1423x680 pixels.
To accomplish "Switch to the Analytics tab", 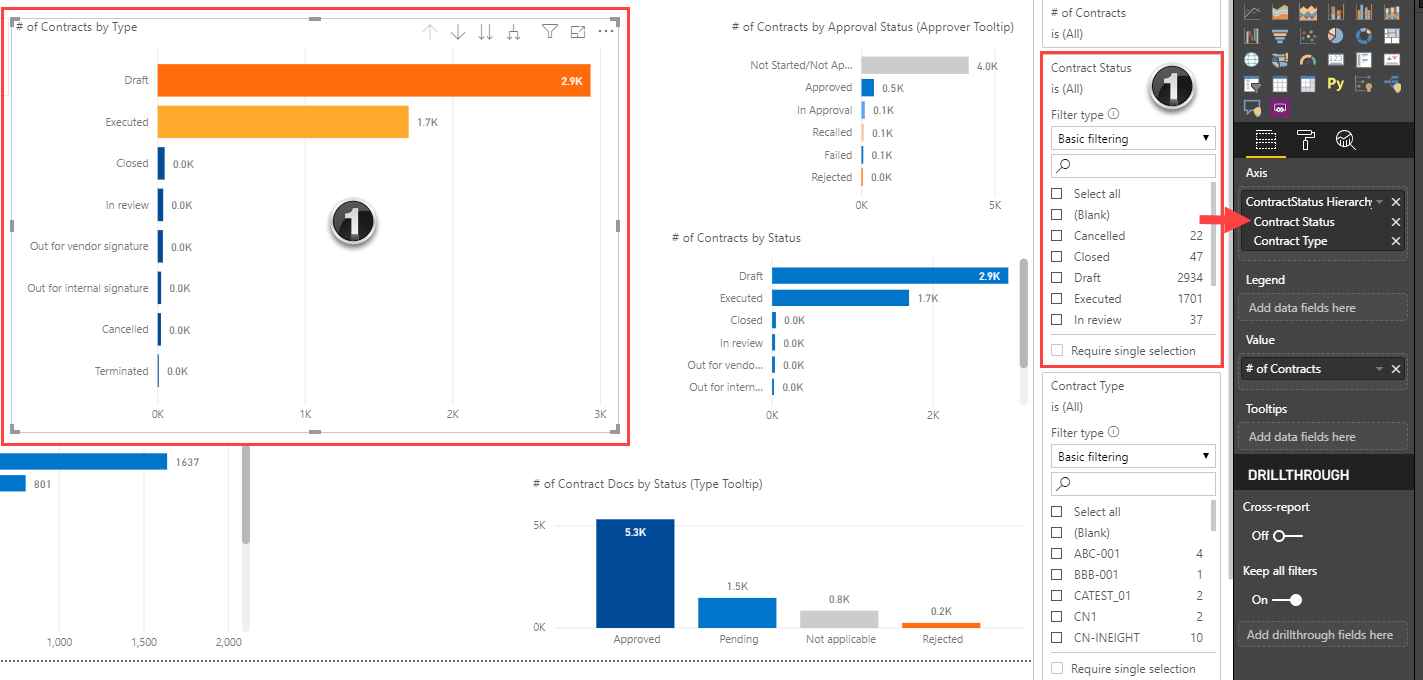I will point(1346,140).
